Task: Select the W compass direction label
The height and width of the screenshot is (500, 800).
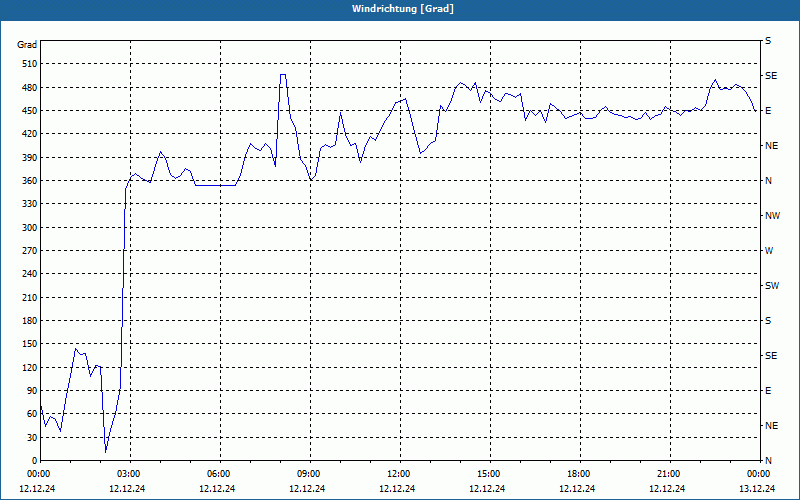Action: click(769, 251)
